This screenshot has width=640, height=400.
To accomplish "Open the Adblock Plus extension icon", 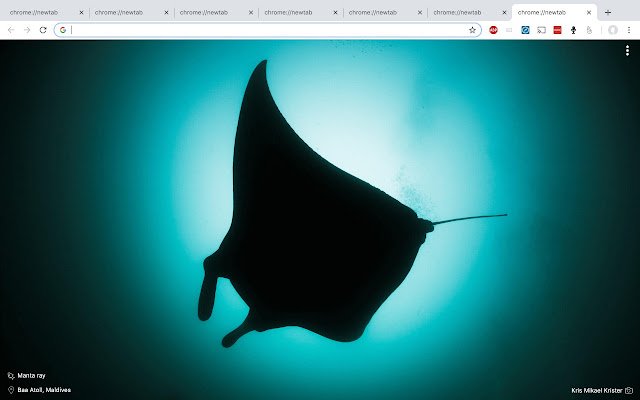I will [493, 30].
